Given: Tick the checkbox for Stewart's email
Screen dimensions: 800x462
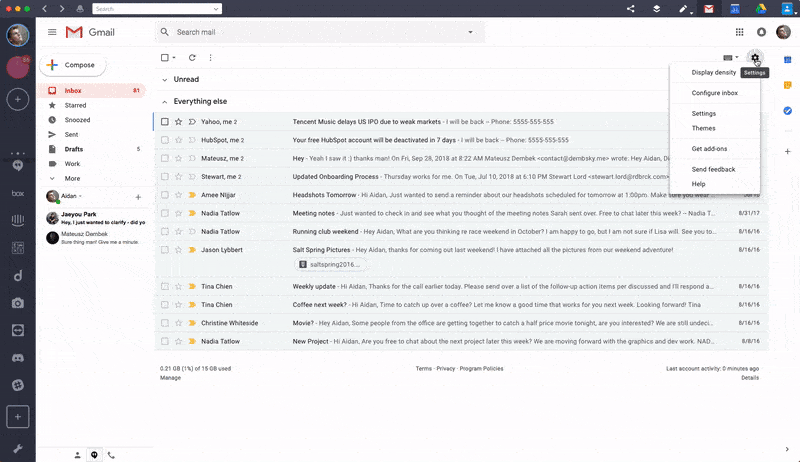Looking at the screenshot, I should point(165,176).
